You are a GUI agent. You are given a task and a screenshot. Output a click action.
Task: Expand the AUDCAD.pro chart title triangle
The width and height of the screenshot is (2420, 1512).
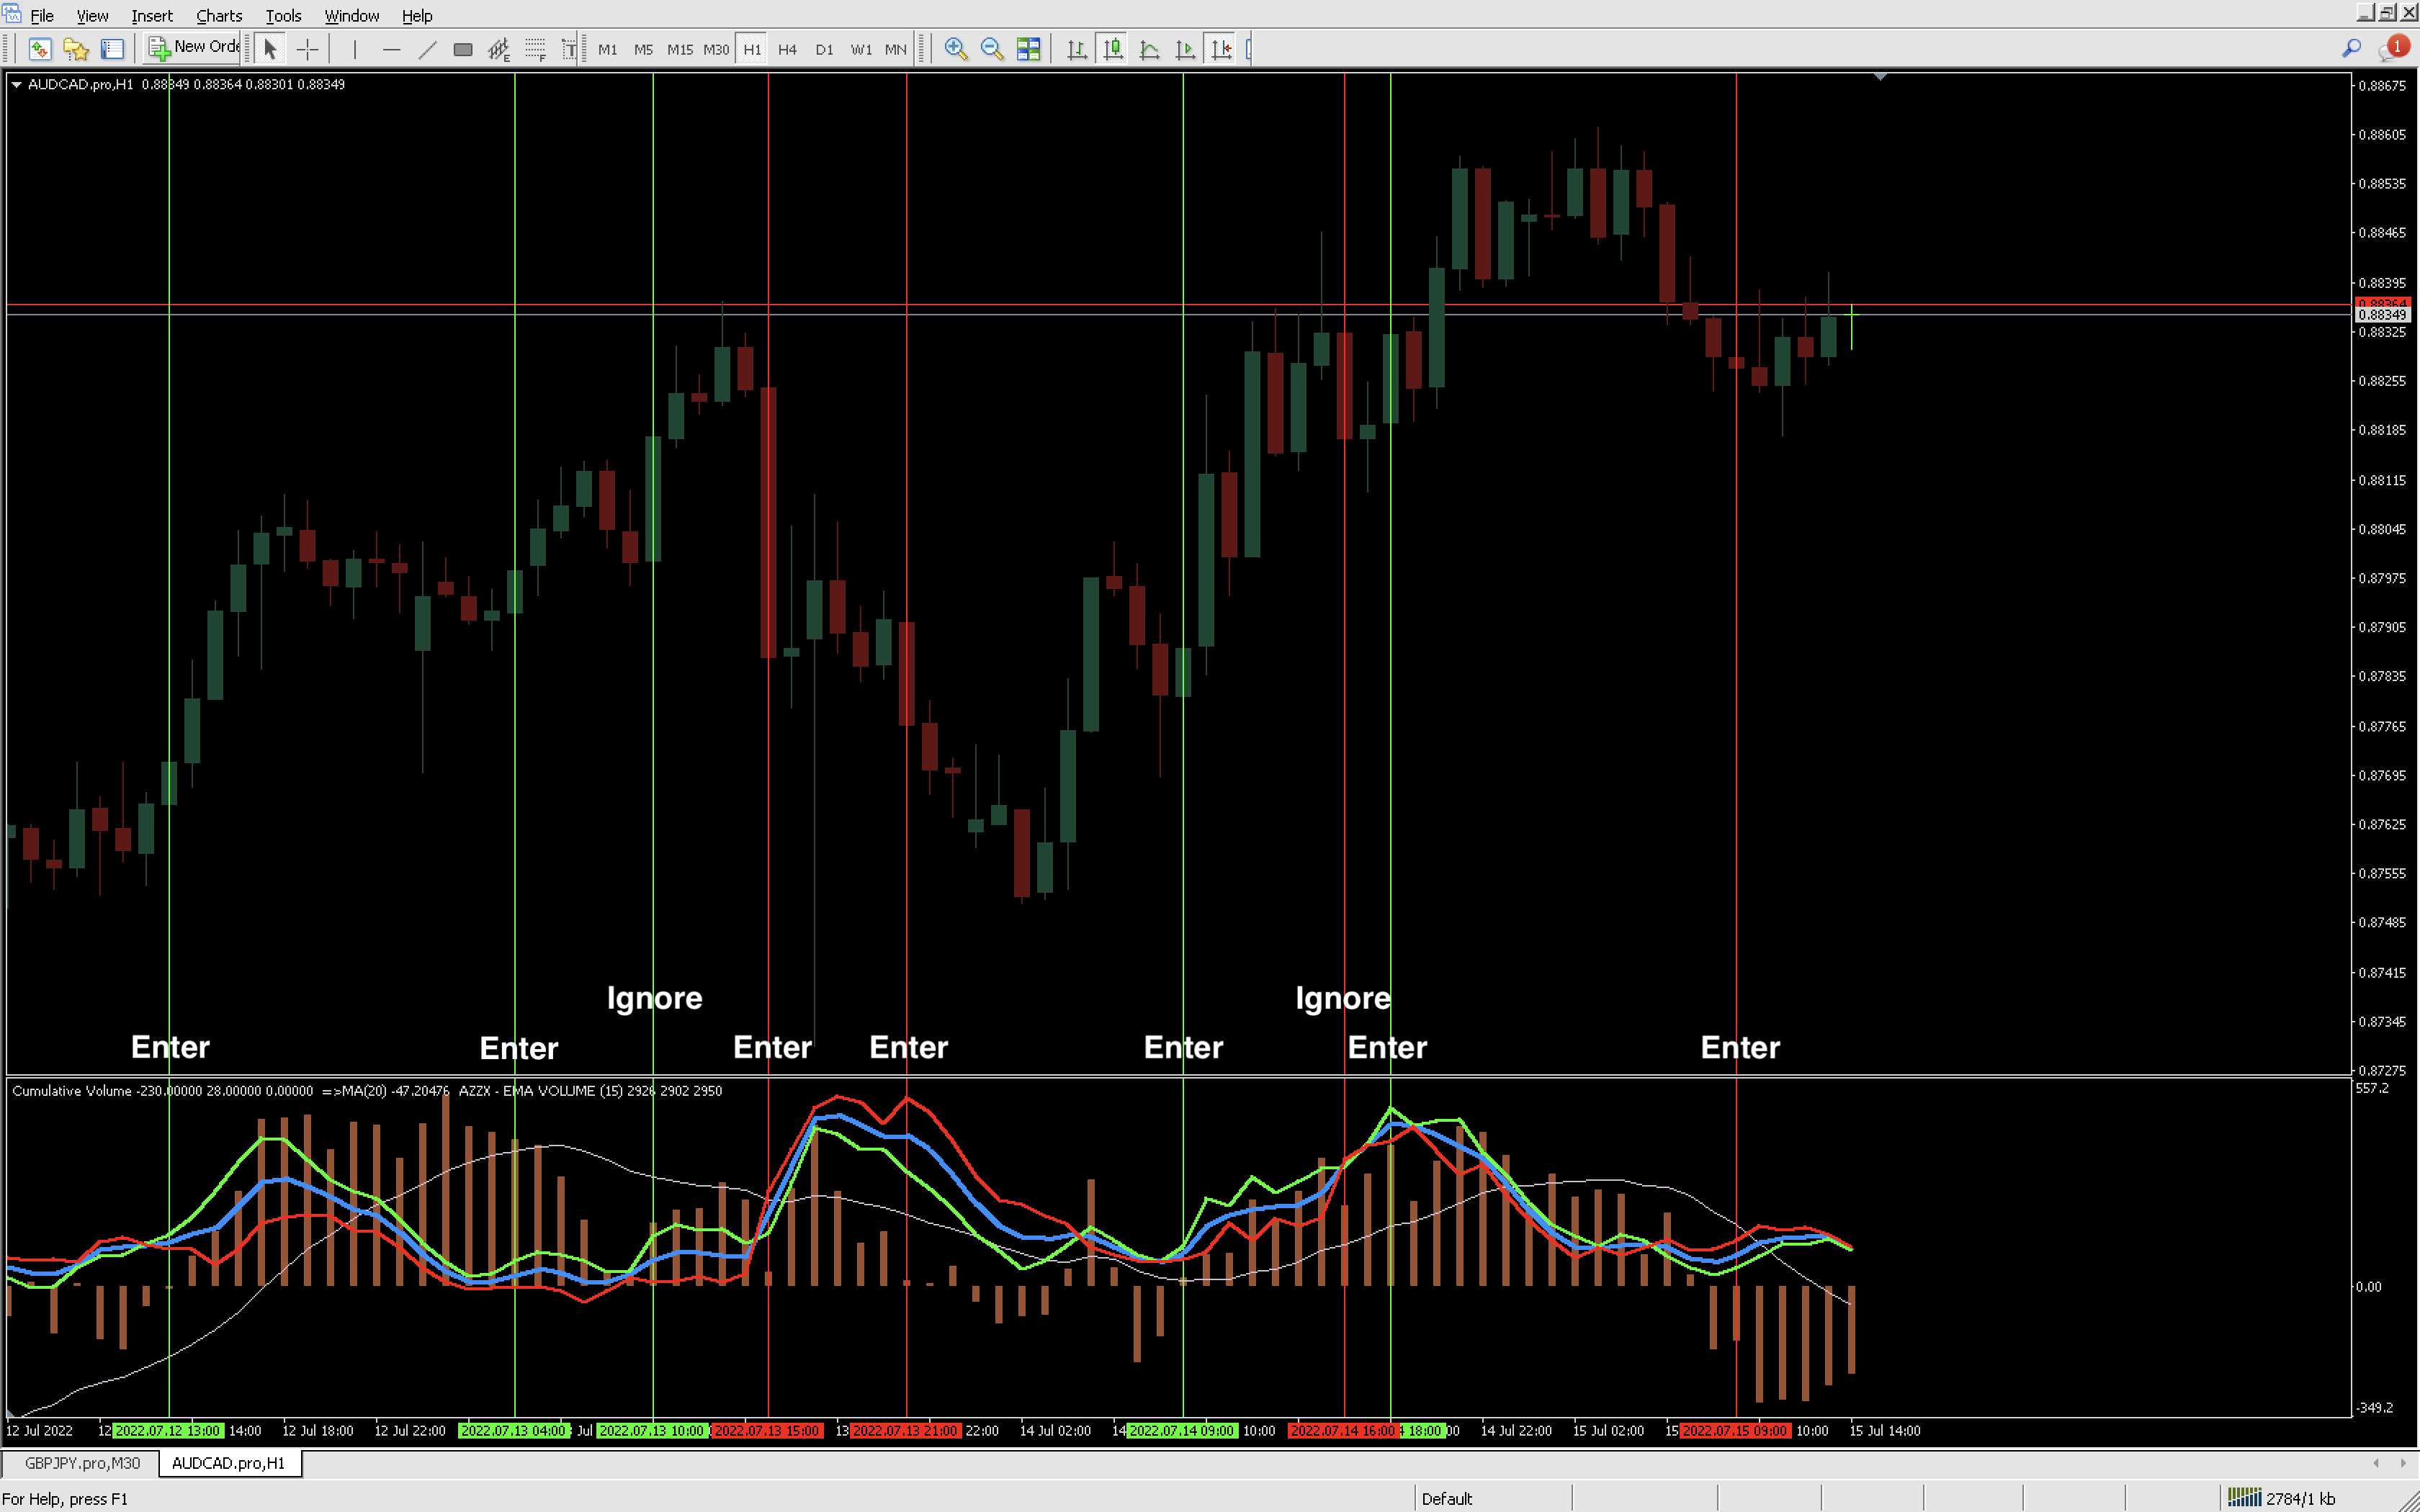[x=16, y=85]
